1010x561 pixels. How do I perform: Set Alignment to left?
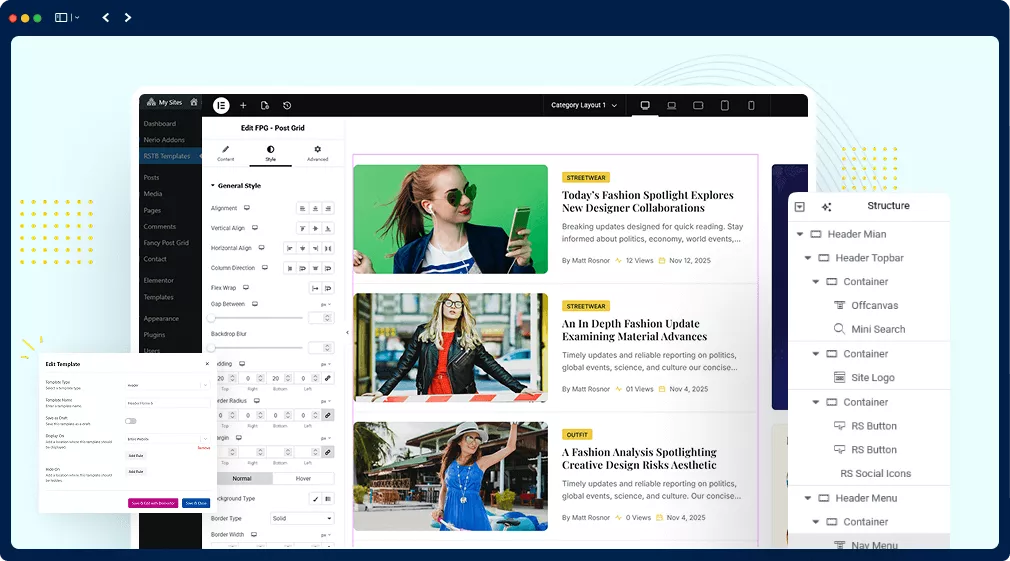[x=302, y=209]
